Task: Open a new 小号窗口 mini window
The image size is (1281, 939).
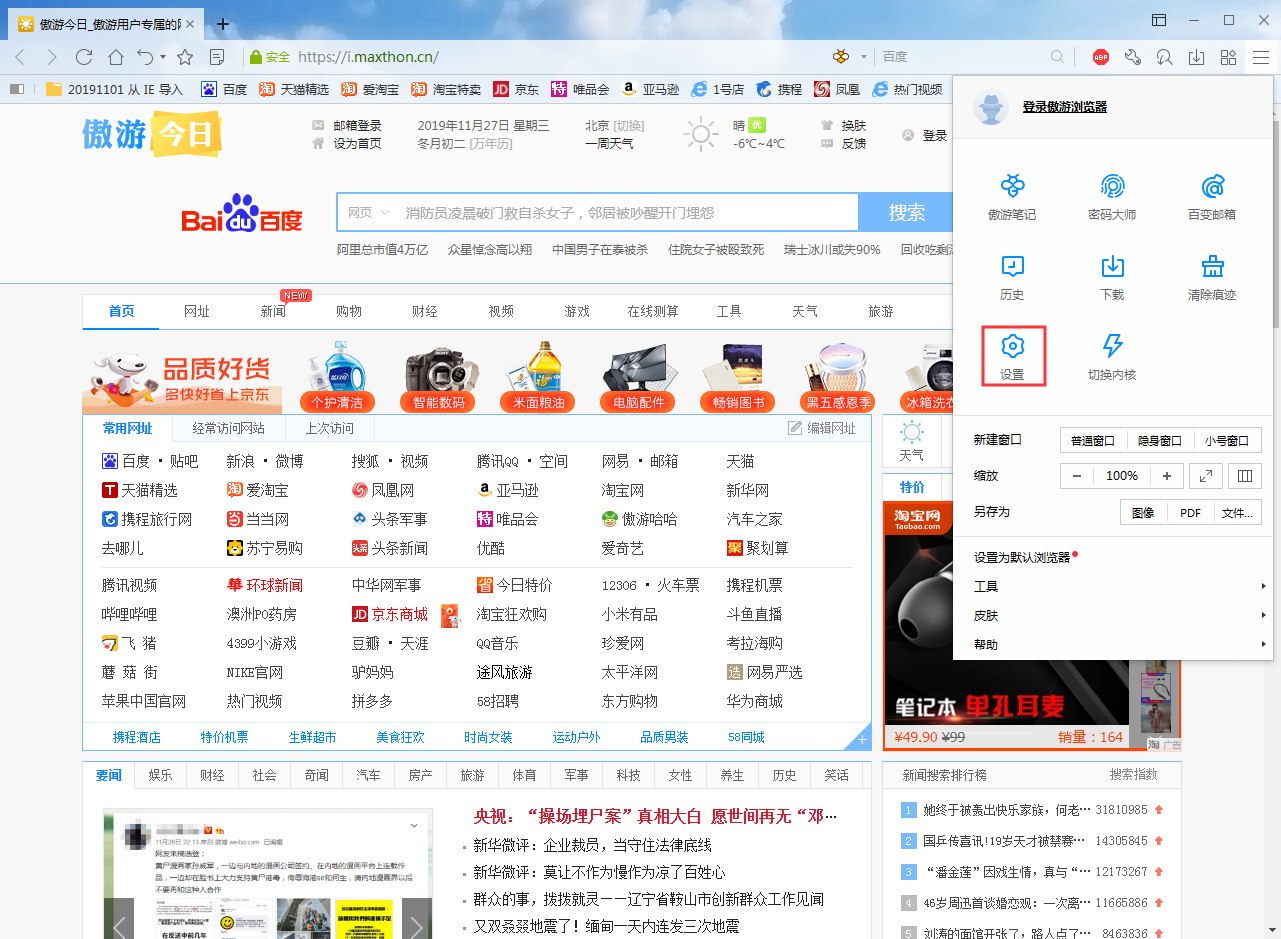Action: click(x=1228, y=439)
